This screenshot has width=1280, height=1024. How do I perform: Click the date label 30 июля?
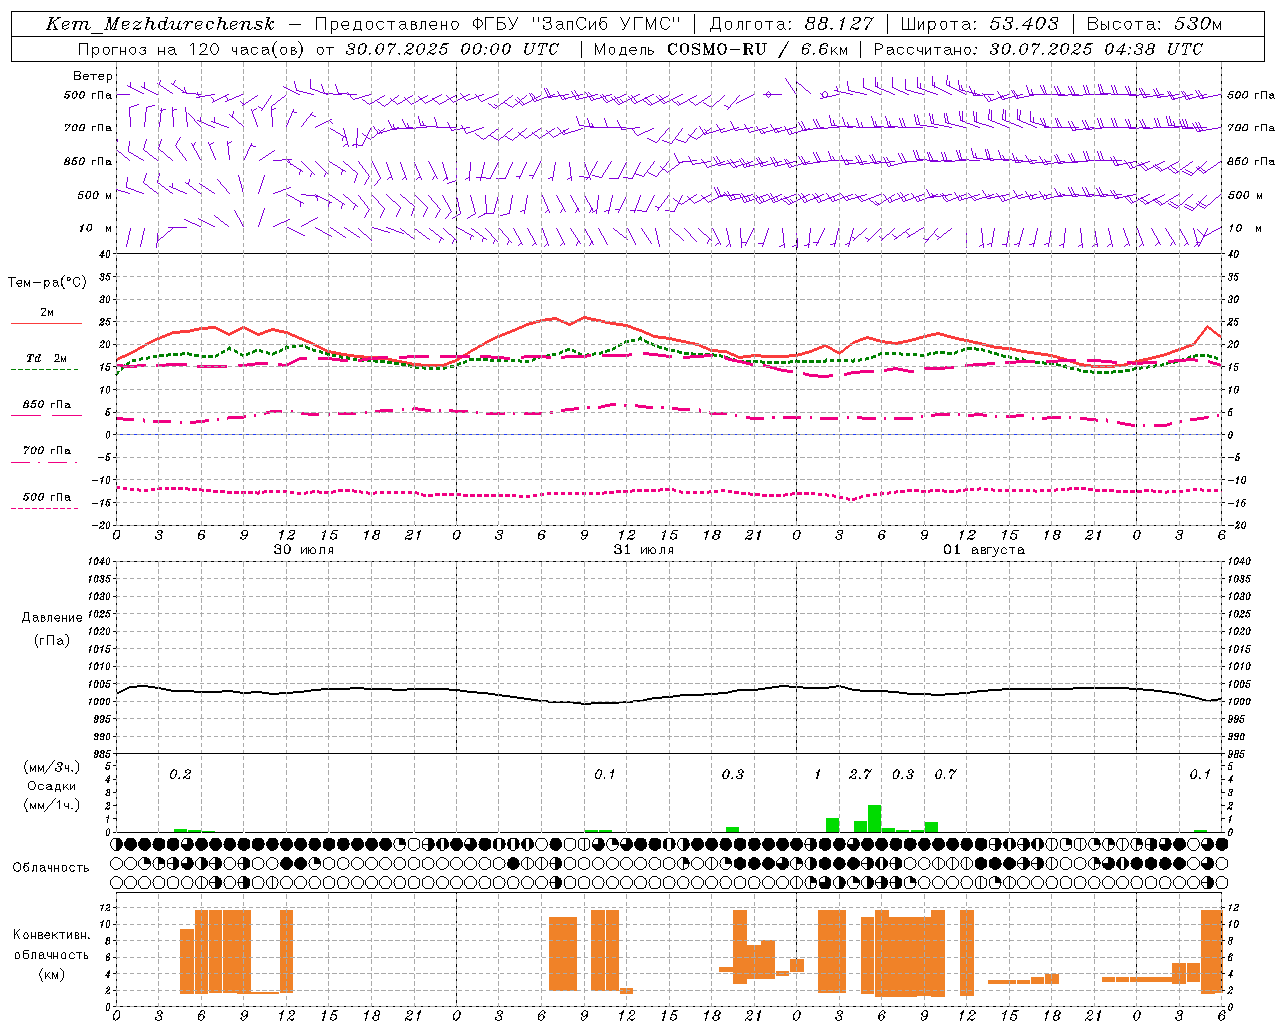304,550
